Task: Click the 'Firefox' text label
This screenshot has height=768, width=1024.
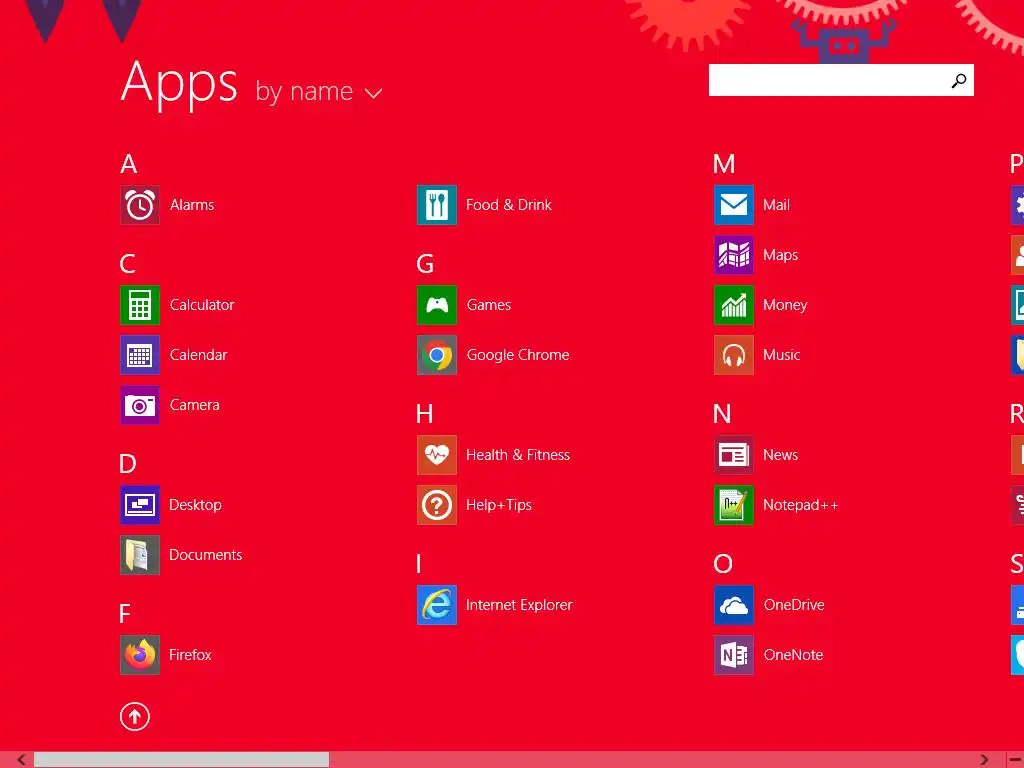Action: 190,655
